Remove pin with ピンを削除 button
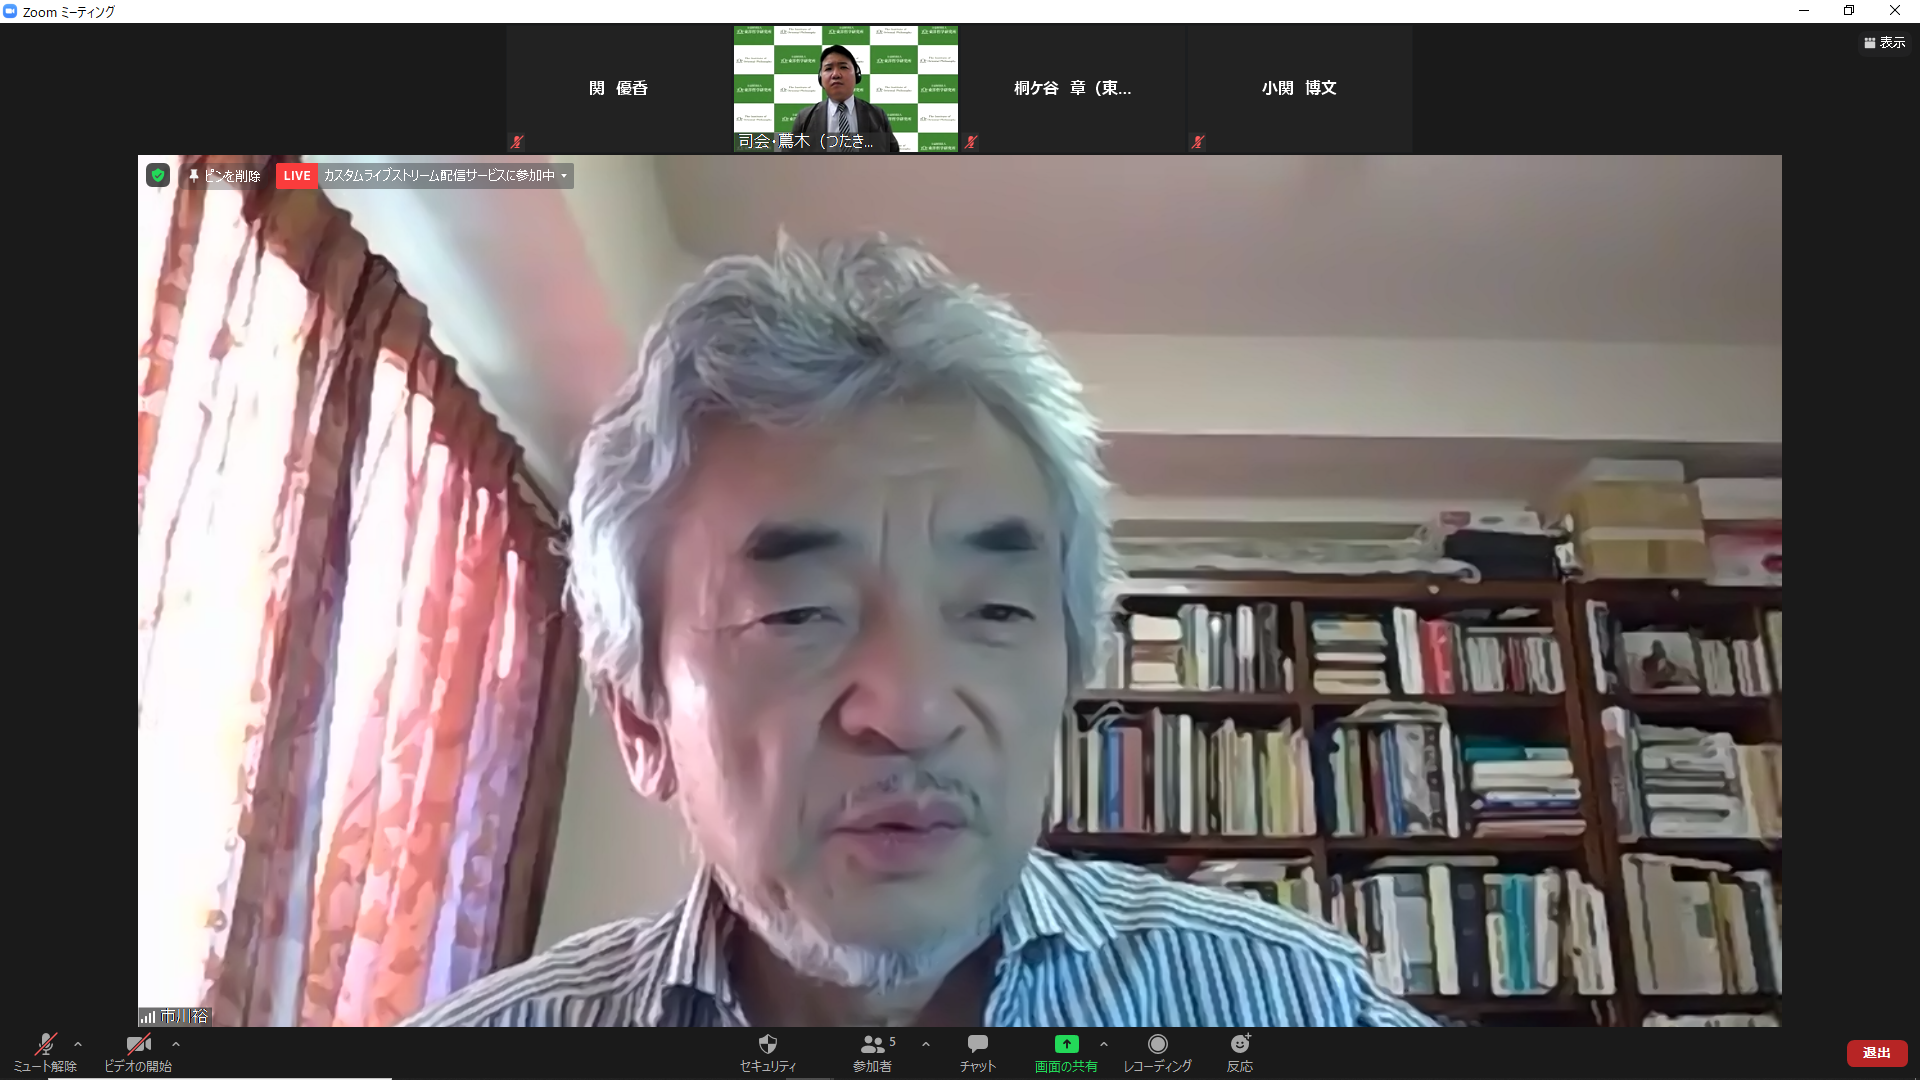This screenshot has height=1080, width=1920. [225, 175]
